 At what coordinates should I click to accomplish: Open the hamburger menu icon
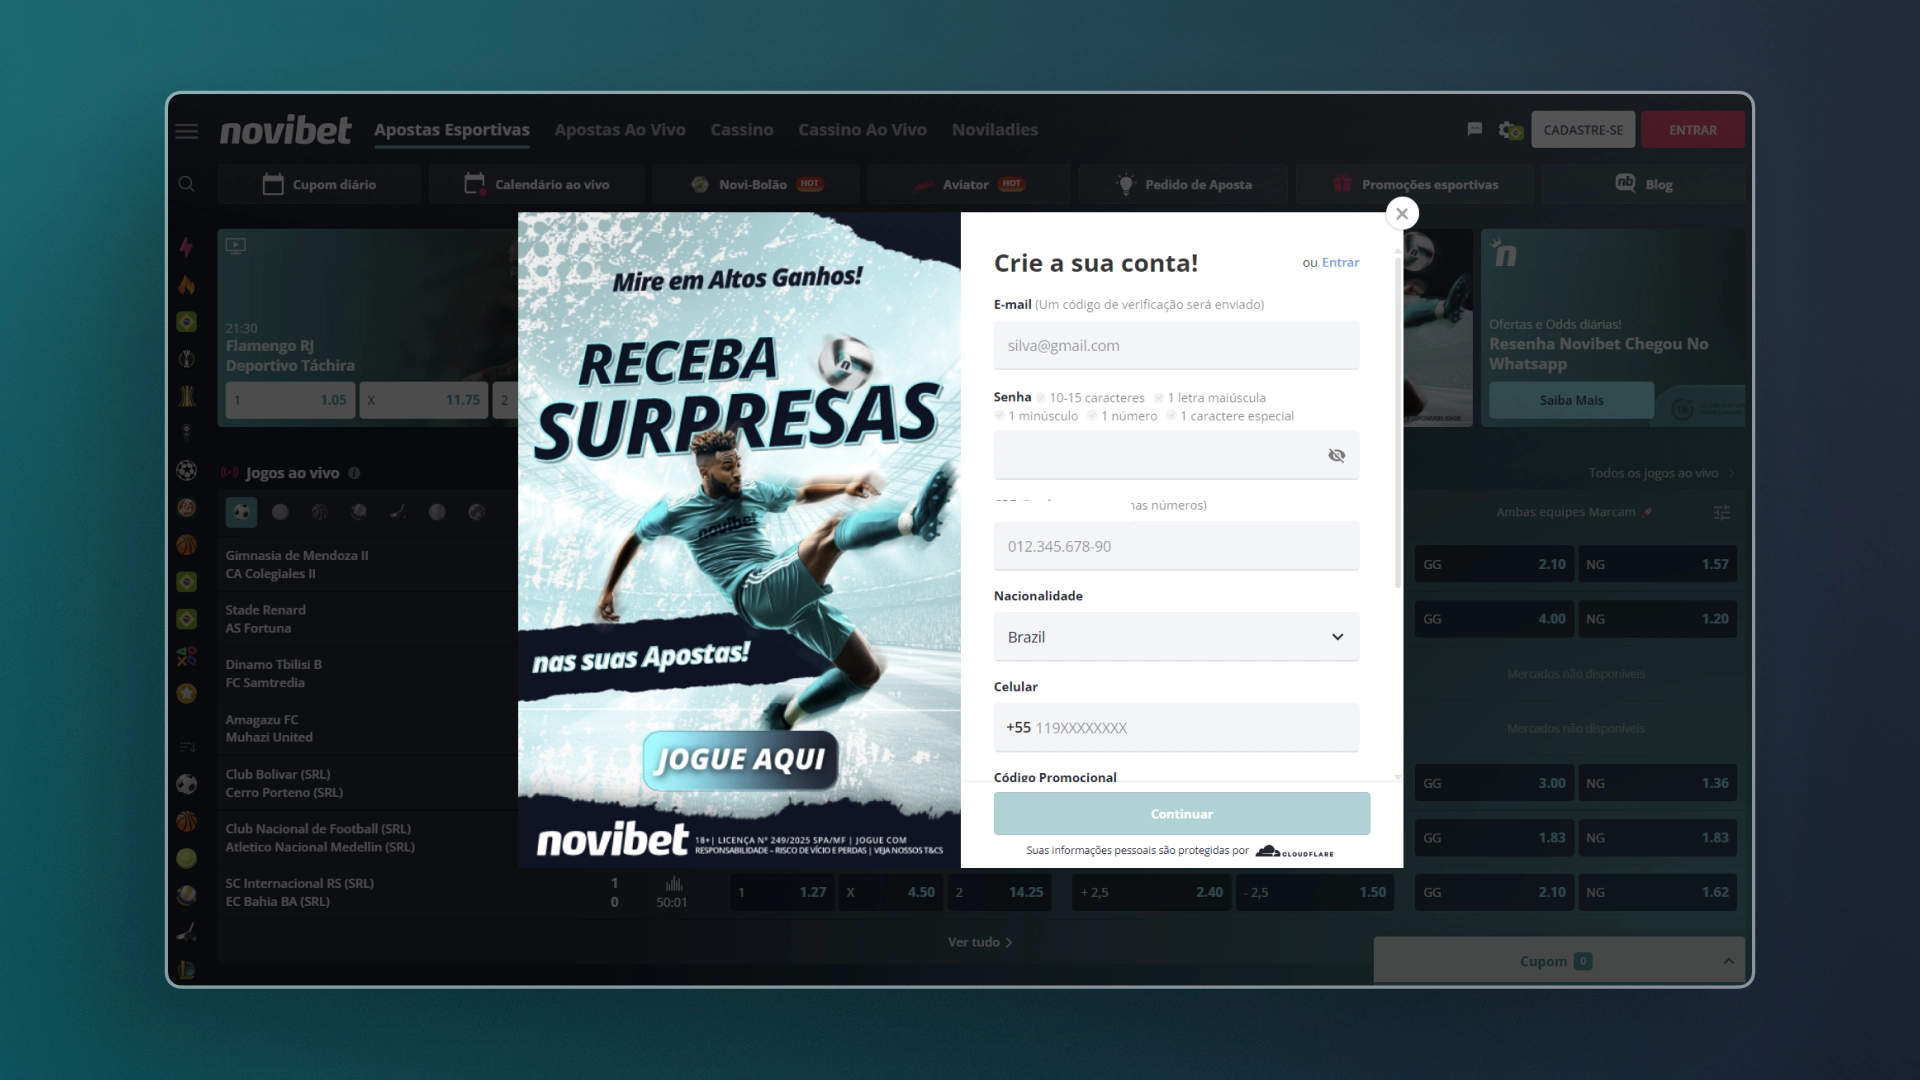pyautogui.click(x=187, y=131)
